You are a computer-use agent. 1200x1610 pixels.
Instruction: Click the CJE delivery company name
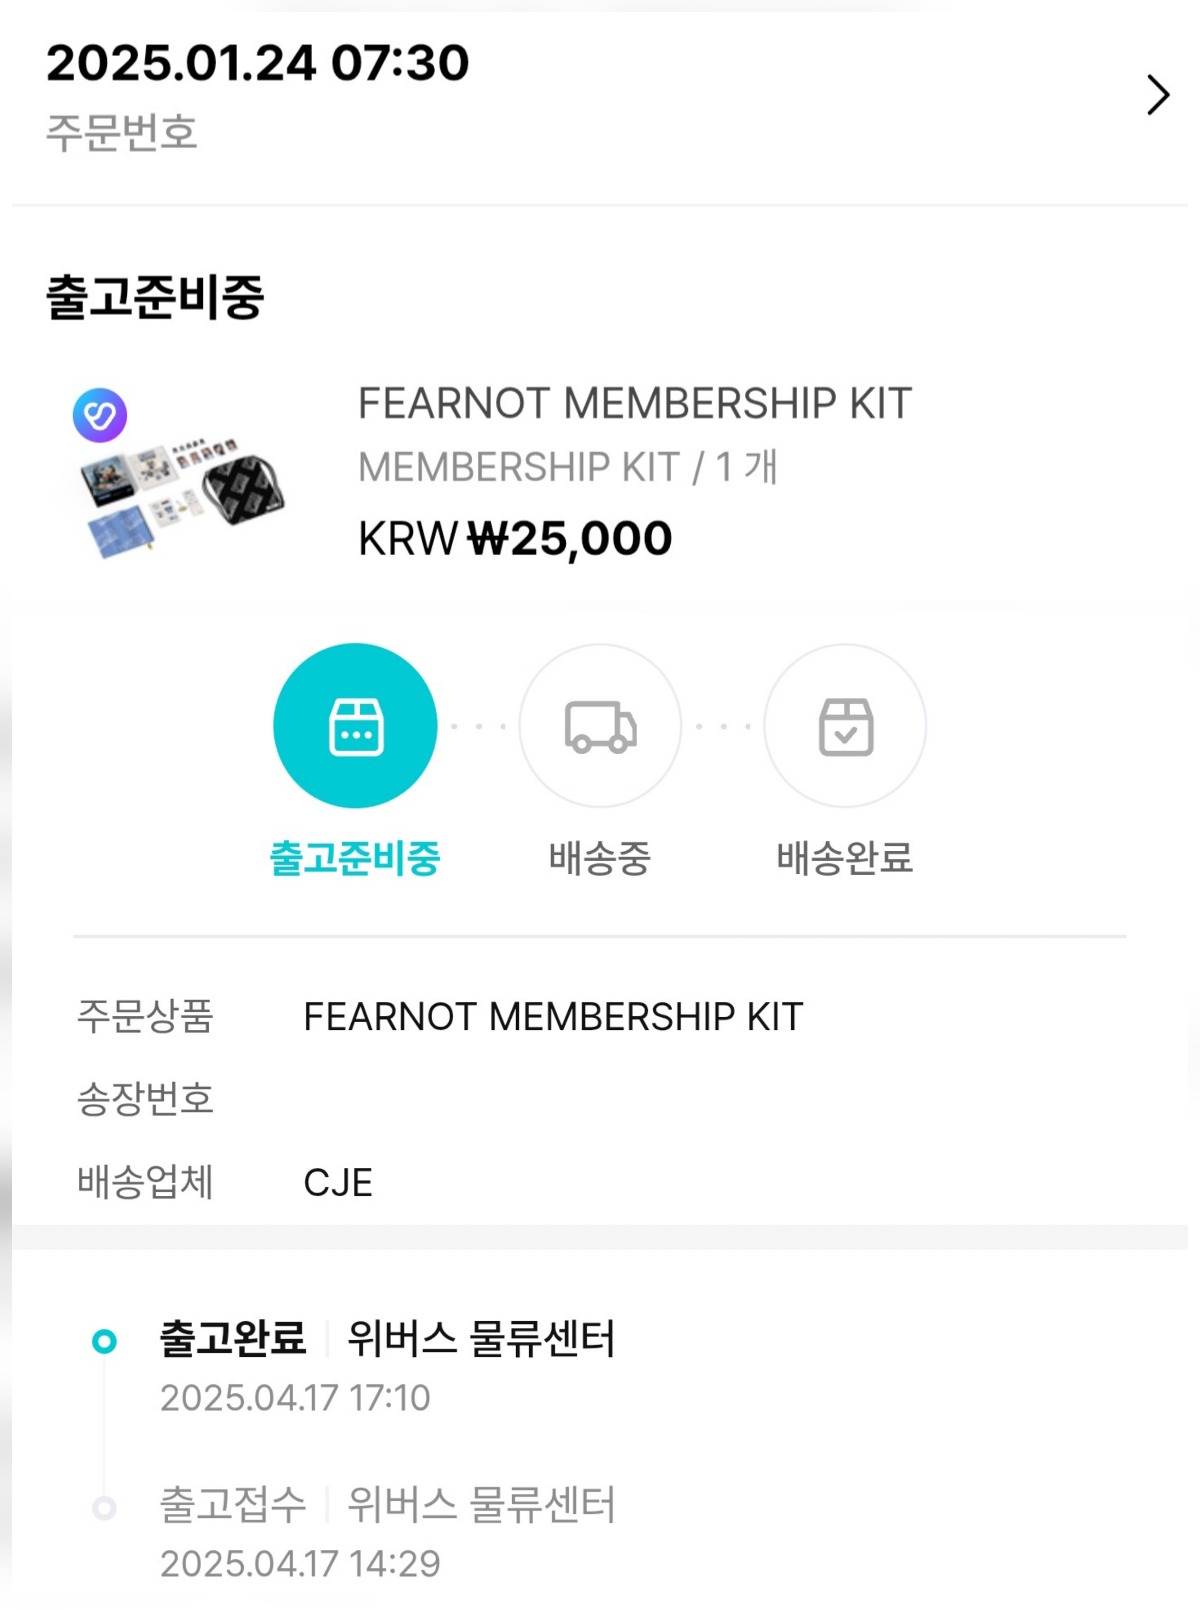(338, 1183)
